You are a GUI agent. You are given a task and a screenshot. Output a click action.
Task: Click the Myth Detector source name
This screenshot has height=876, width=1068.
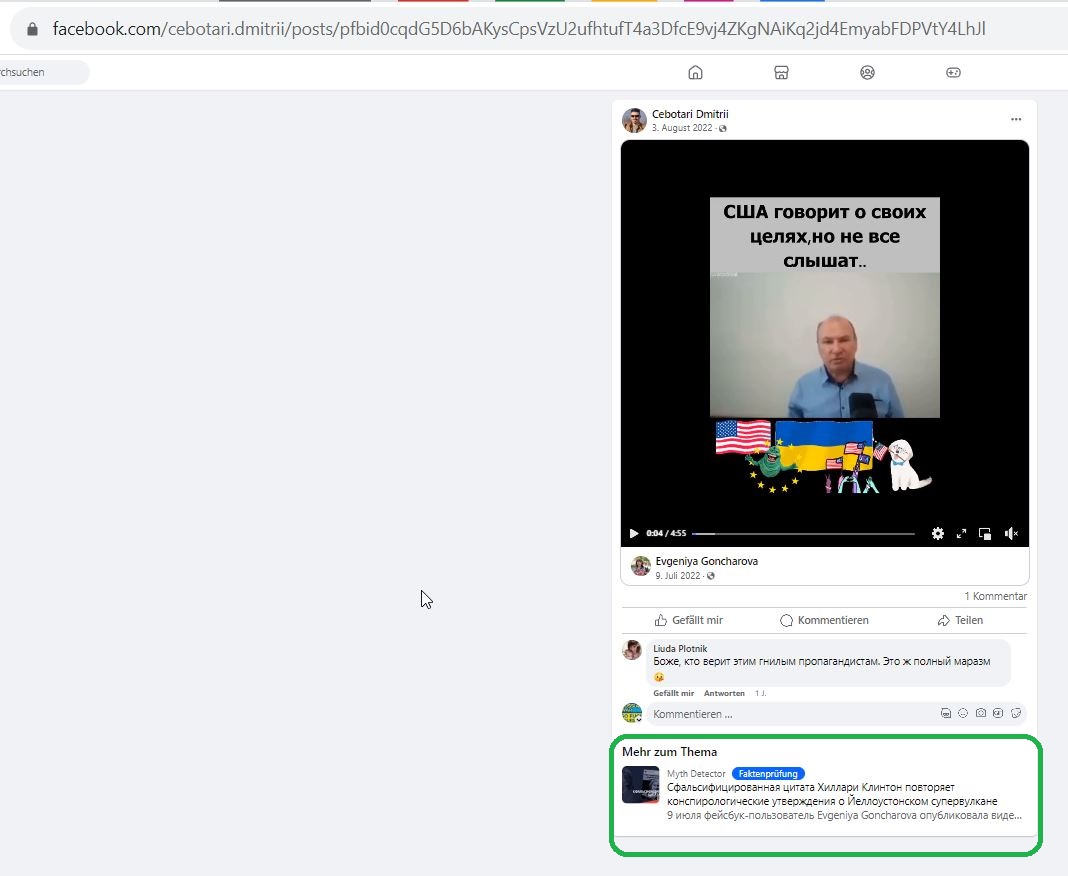tap(696, 774)
